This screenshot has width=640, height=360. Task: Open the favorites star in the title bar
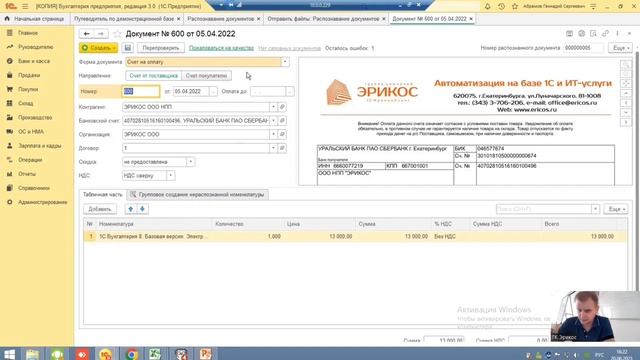(515, 6)
